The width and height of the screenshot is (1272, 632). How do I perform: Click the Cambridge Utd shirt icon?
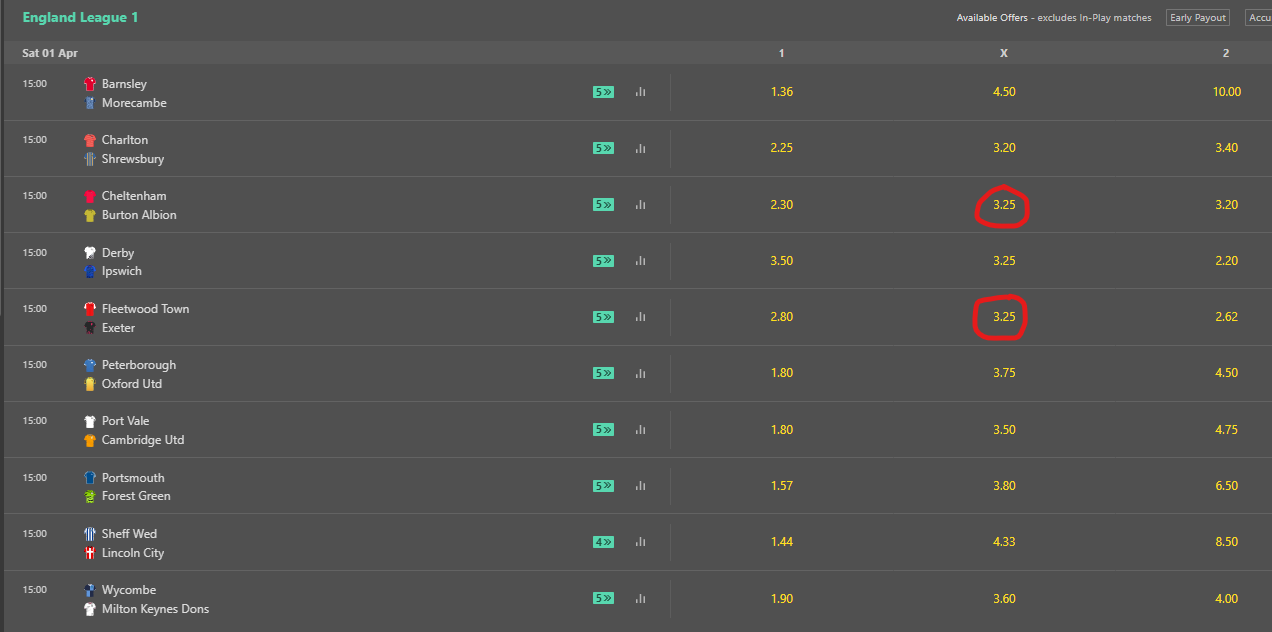[x=90, y=440]
